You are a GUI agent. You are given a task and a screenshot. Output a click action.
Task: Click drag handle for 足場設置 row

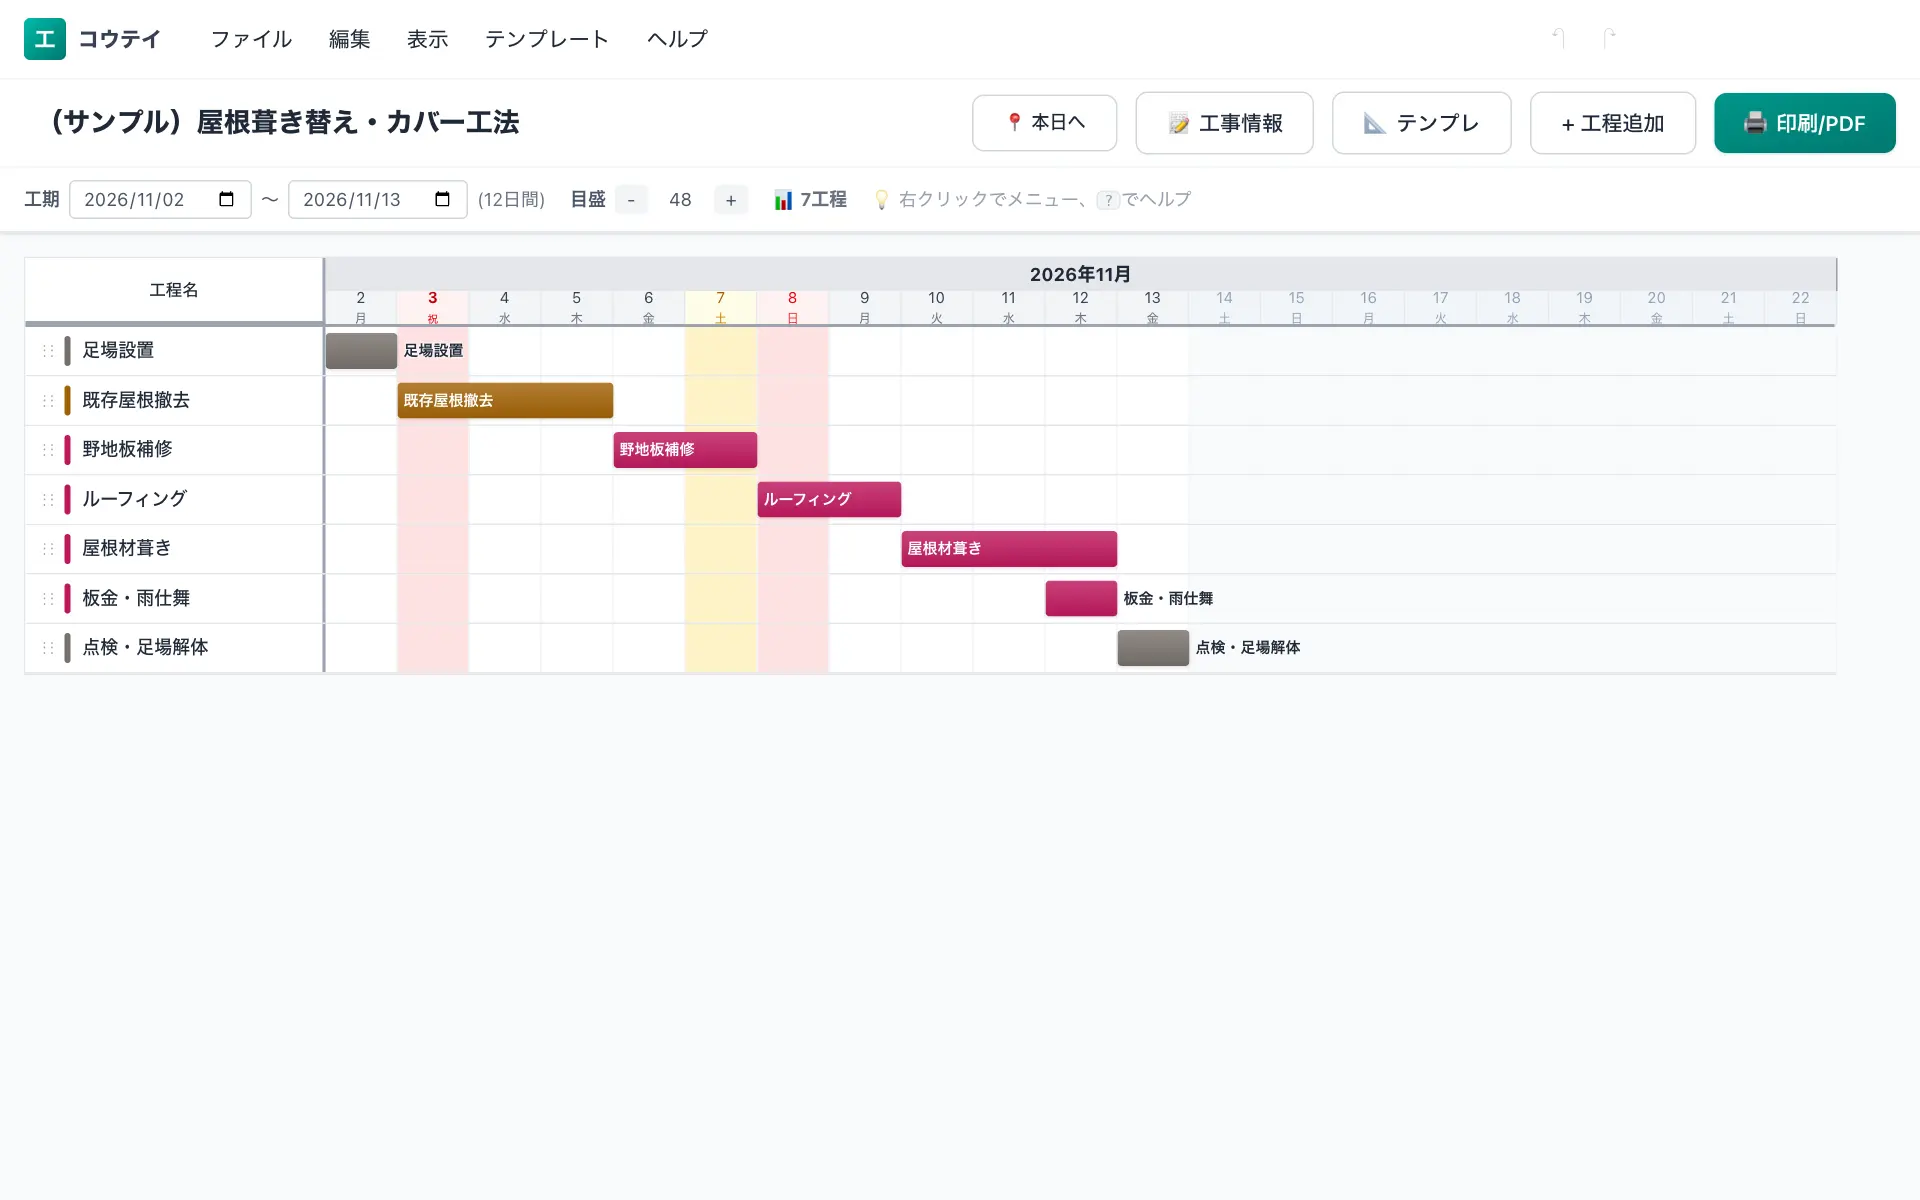(x=48, y=351)
